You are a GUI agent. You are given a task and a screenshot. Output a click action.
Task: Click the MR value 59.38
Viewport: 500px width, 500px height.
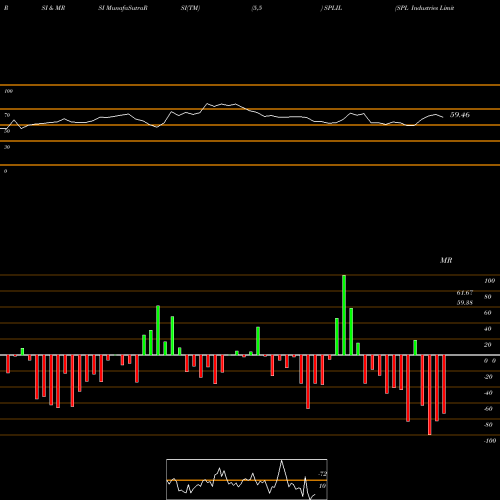tap(465, 303)
